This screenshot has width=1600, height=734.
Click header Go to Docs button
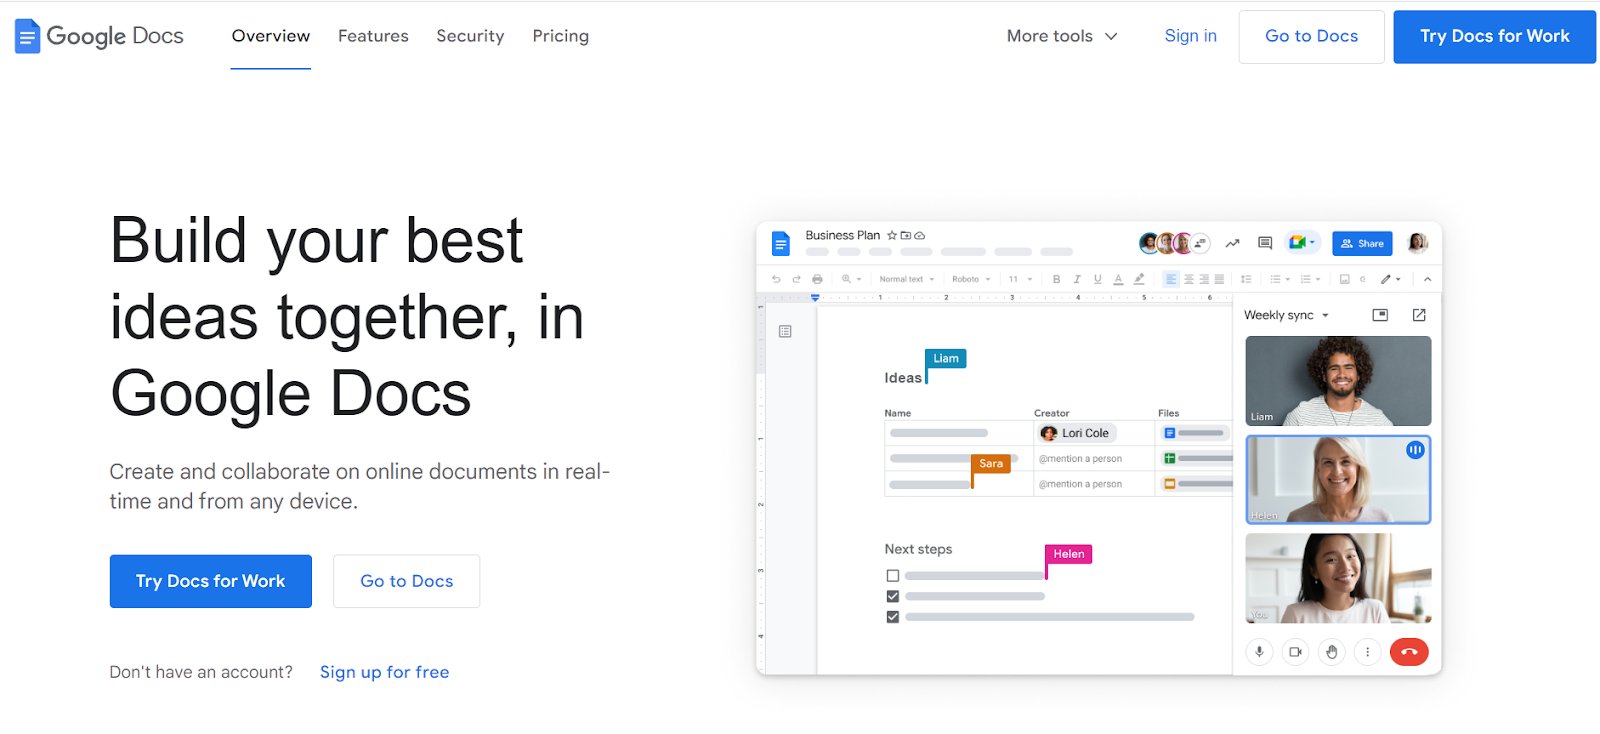pos(1311,37)
